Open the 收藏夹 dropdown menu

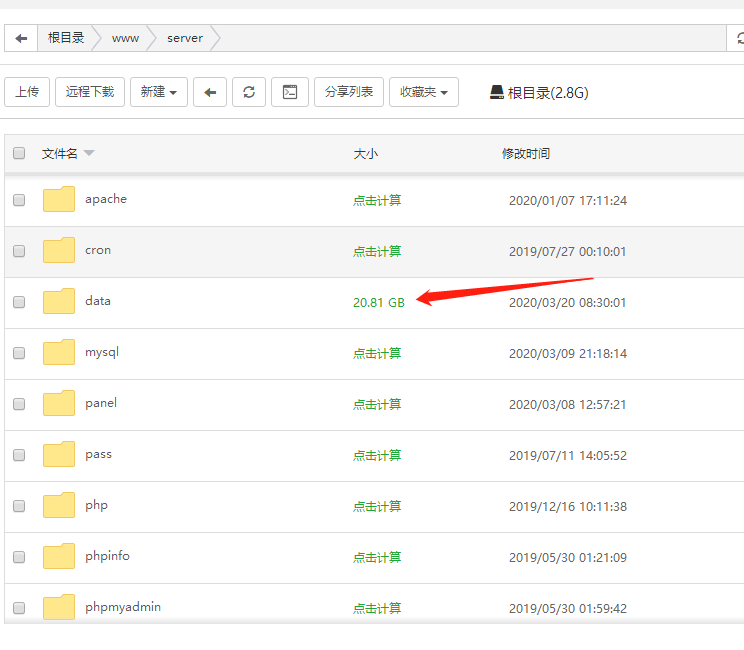(424, 92)
